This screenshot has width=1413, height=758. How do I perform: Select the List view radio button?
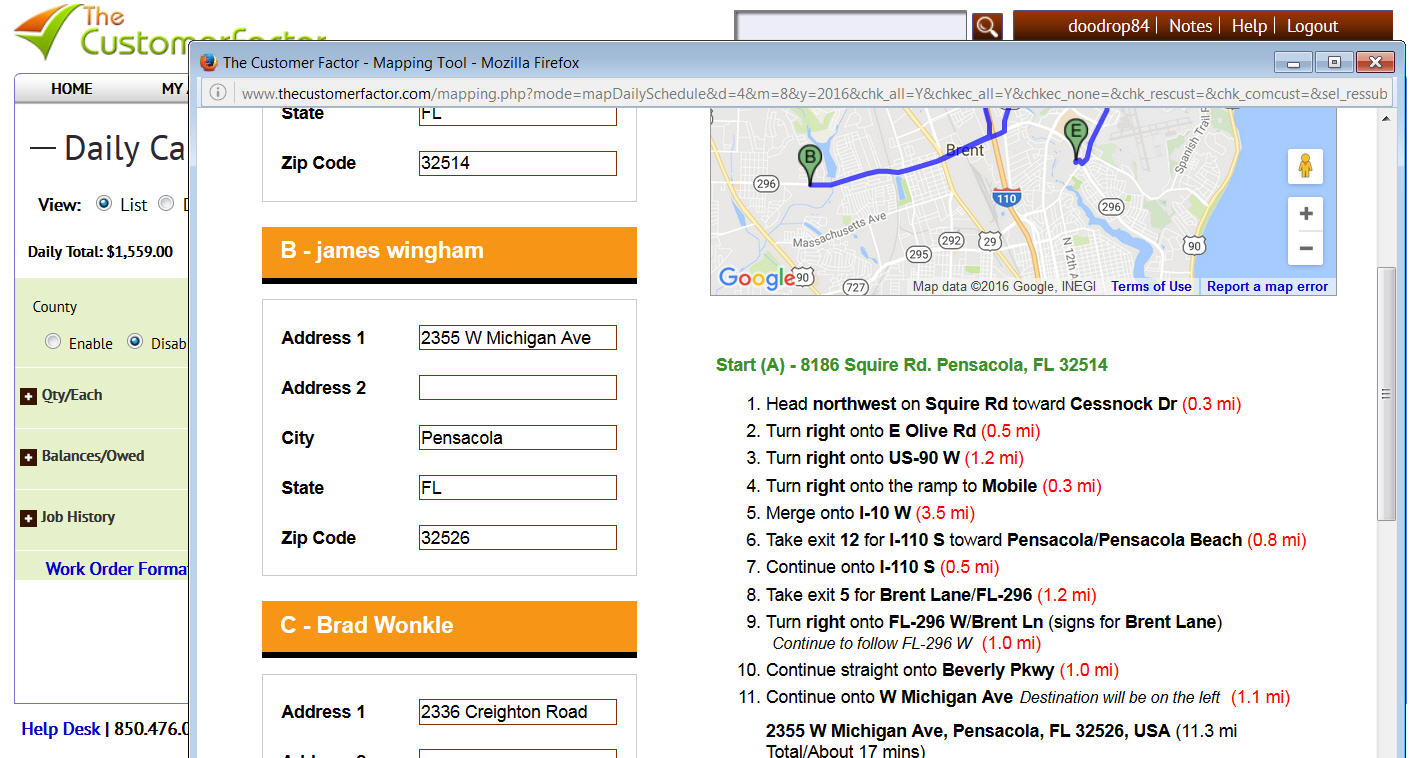click(x=104, y=204)
